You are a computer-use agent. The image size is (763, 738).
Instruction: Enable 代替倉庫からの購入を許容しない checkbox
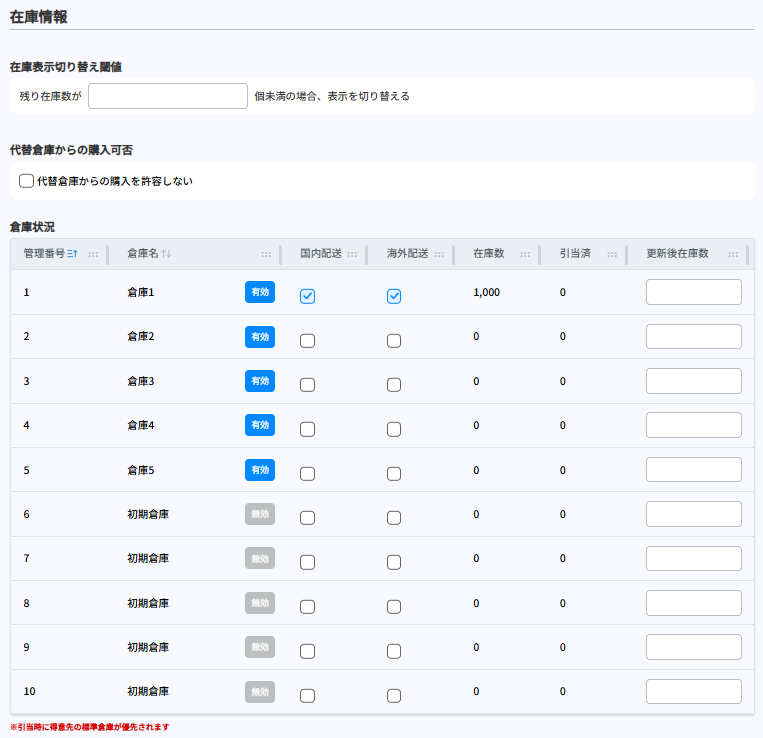[x=27, y=181]
